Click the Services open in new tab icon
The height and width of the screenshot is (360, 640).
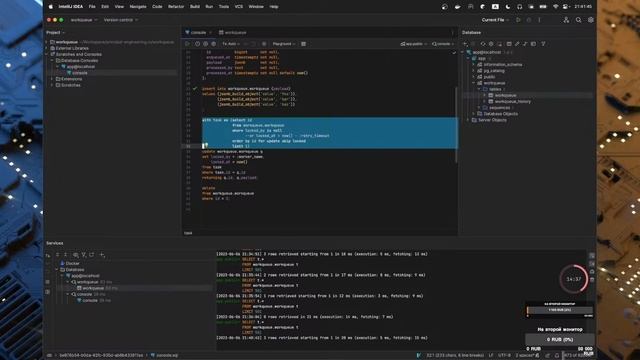click(x=91, y=255)
